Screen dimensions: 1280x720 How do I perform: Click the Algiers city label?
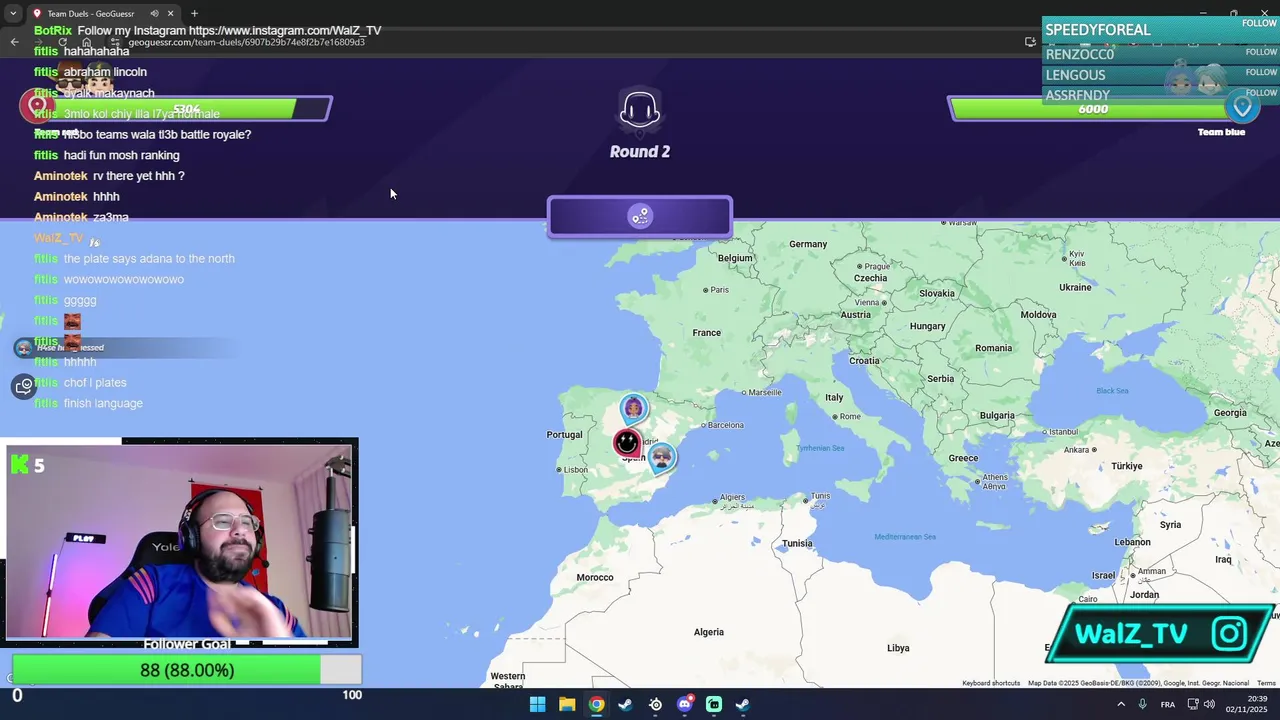732,497
